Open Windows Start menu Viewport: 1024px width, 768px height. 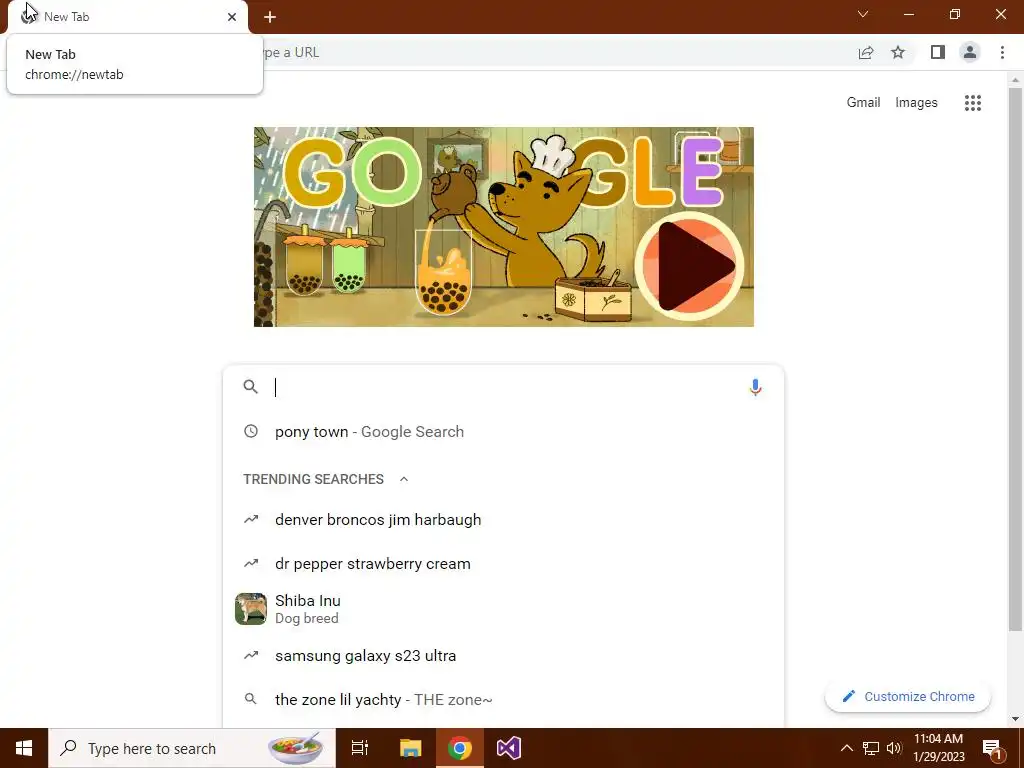point(24,748)
